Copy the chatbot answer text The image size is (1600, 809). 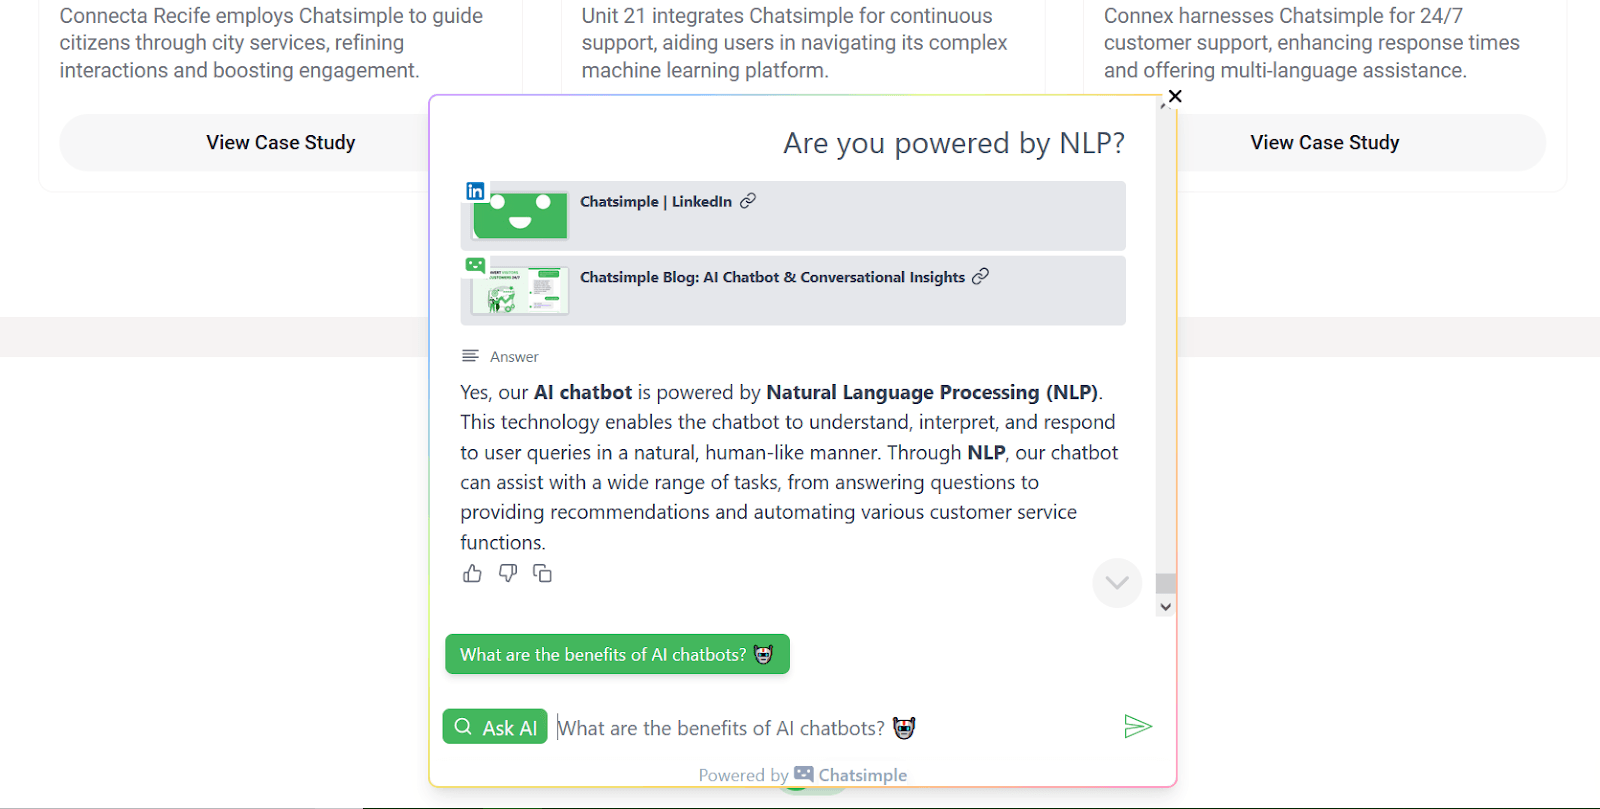click(x=542, y=574)
